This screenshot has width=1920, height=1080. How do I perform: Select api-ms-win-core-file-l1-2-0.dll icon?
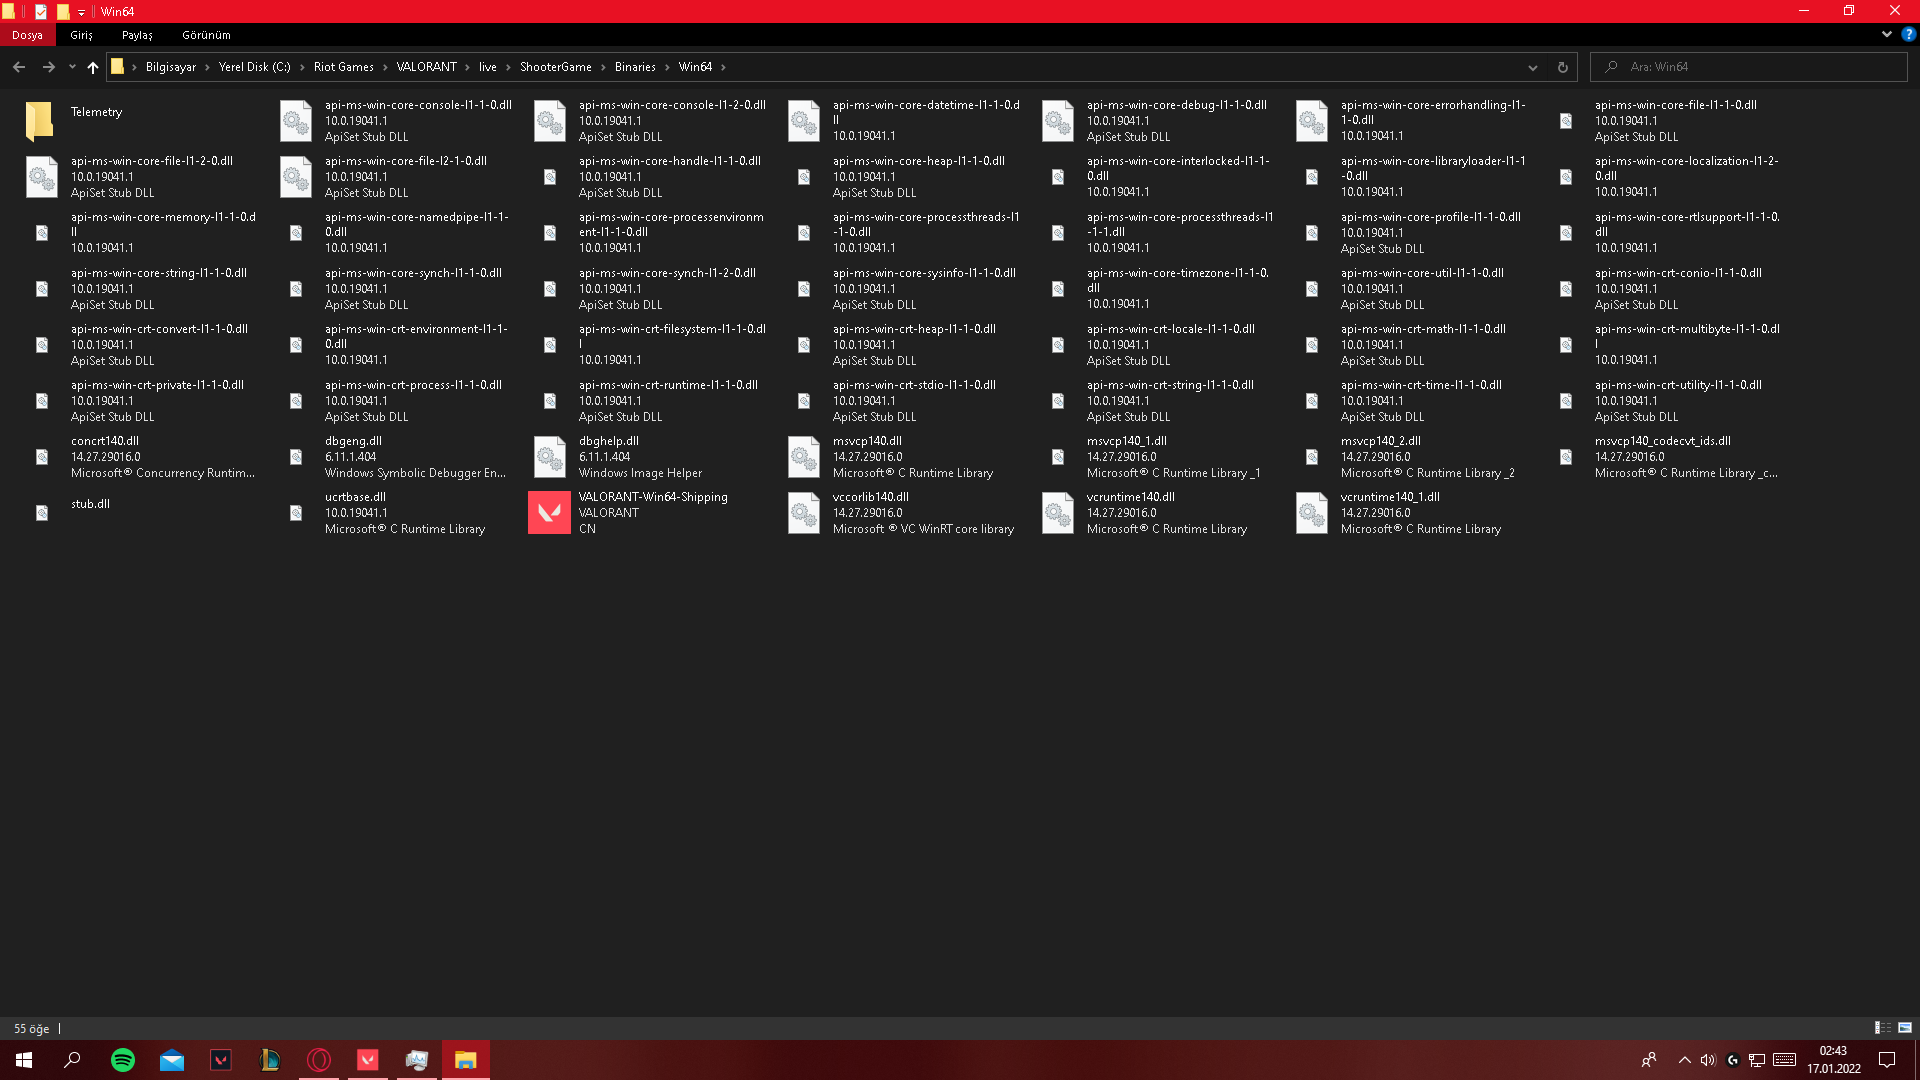coord(41,177)
